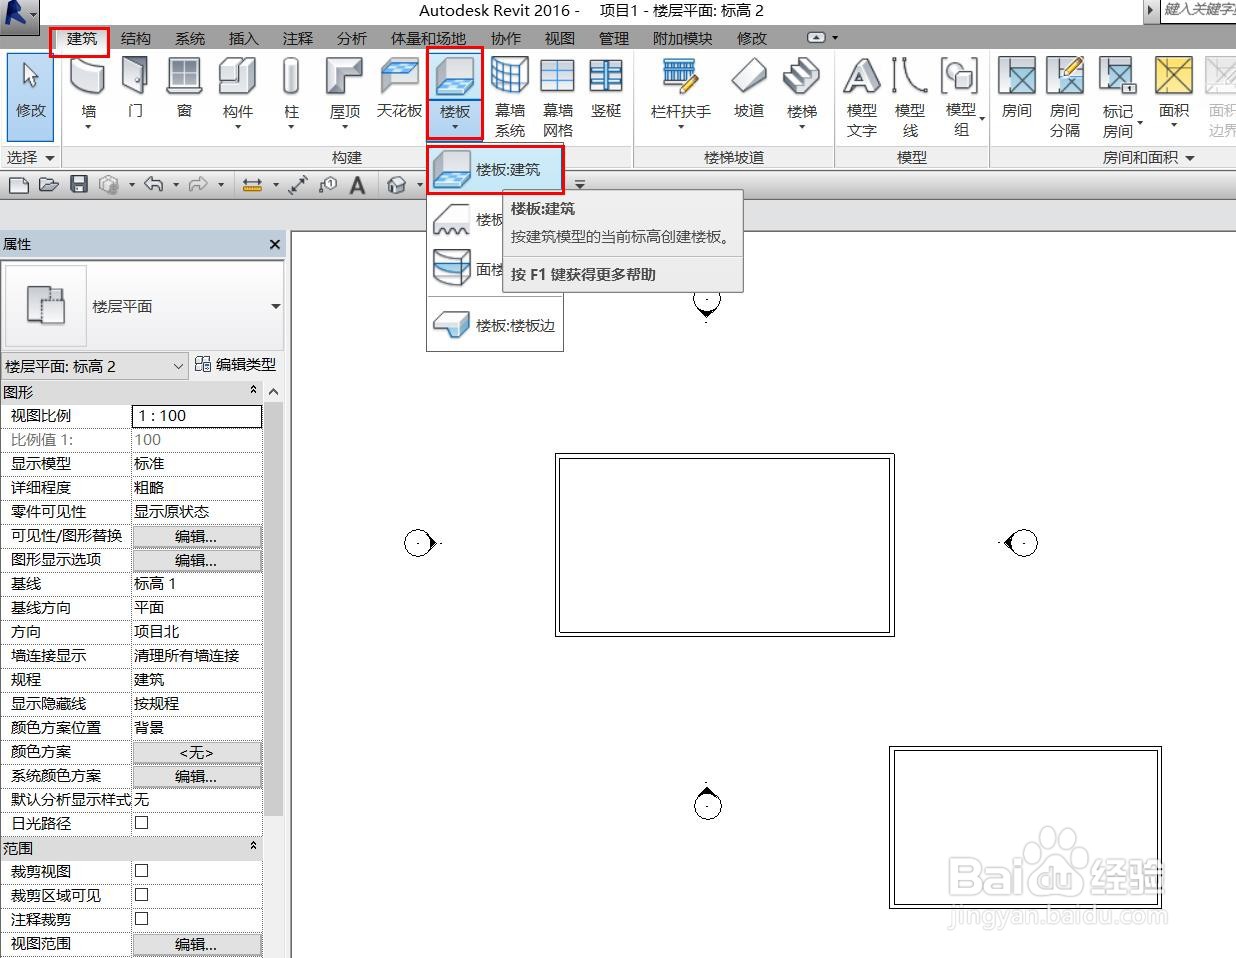Image resolution: width=1236 pixels, height=958 pixels.
Task: Select the Model Text (模型文字) tool
Action: tap(862, 96)
